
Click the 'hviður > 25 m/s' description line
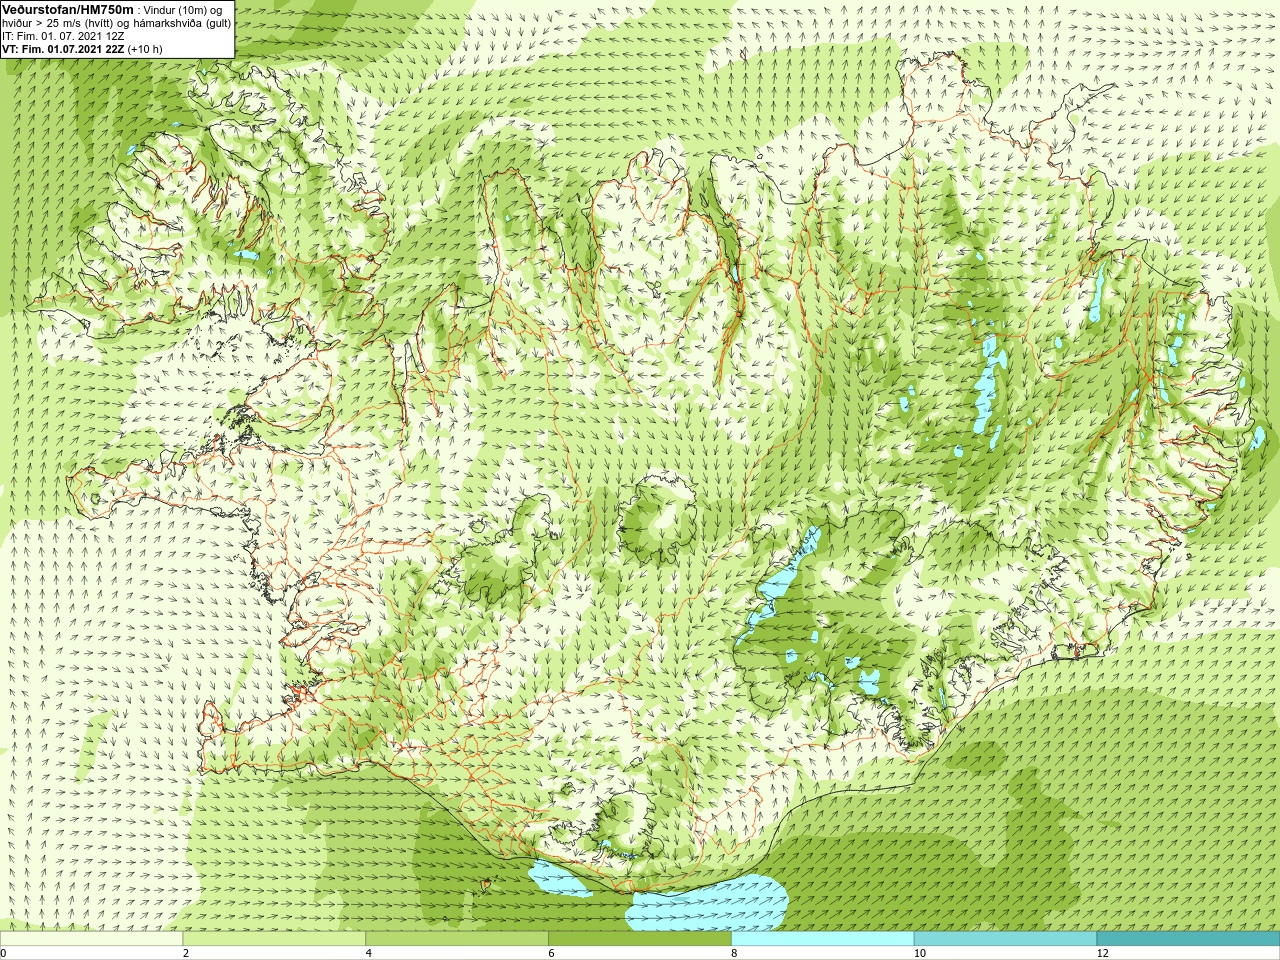point(116,23)
